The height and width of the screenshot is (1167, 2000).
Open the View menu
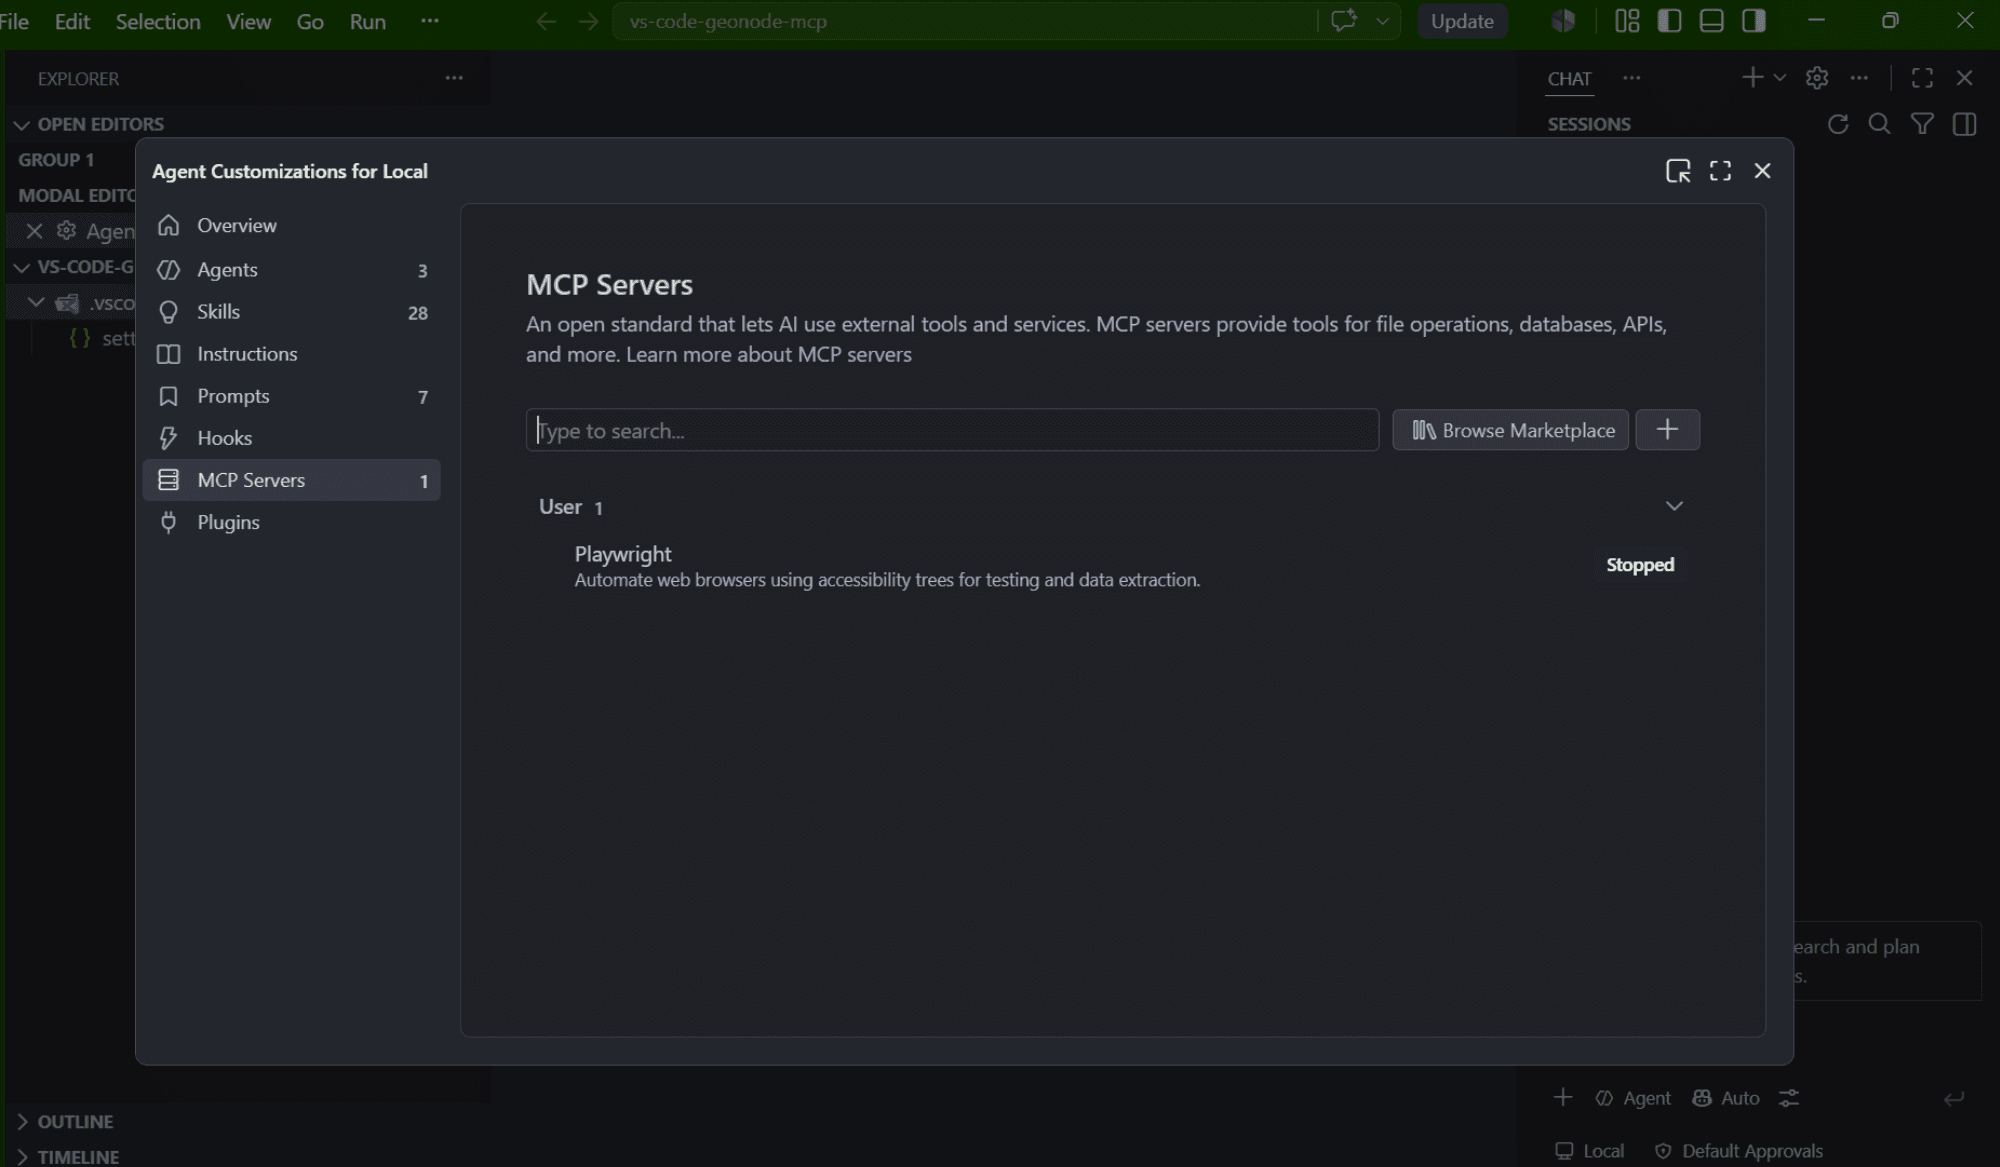(248, 21)
